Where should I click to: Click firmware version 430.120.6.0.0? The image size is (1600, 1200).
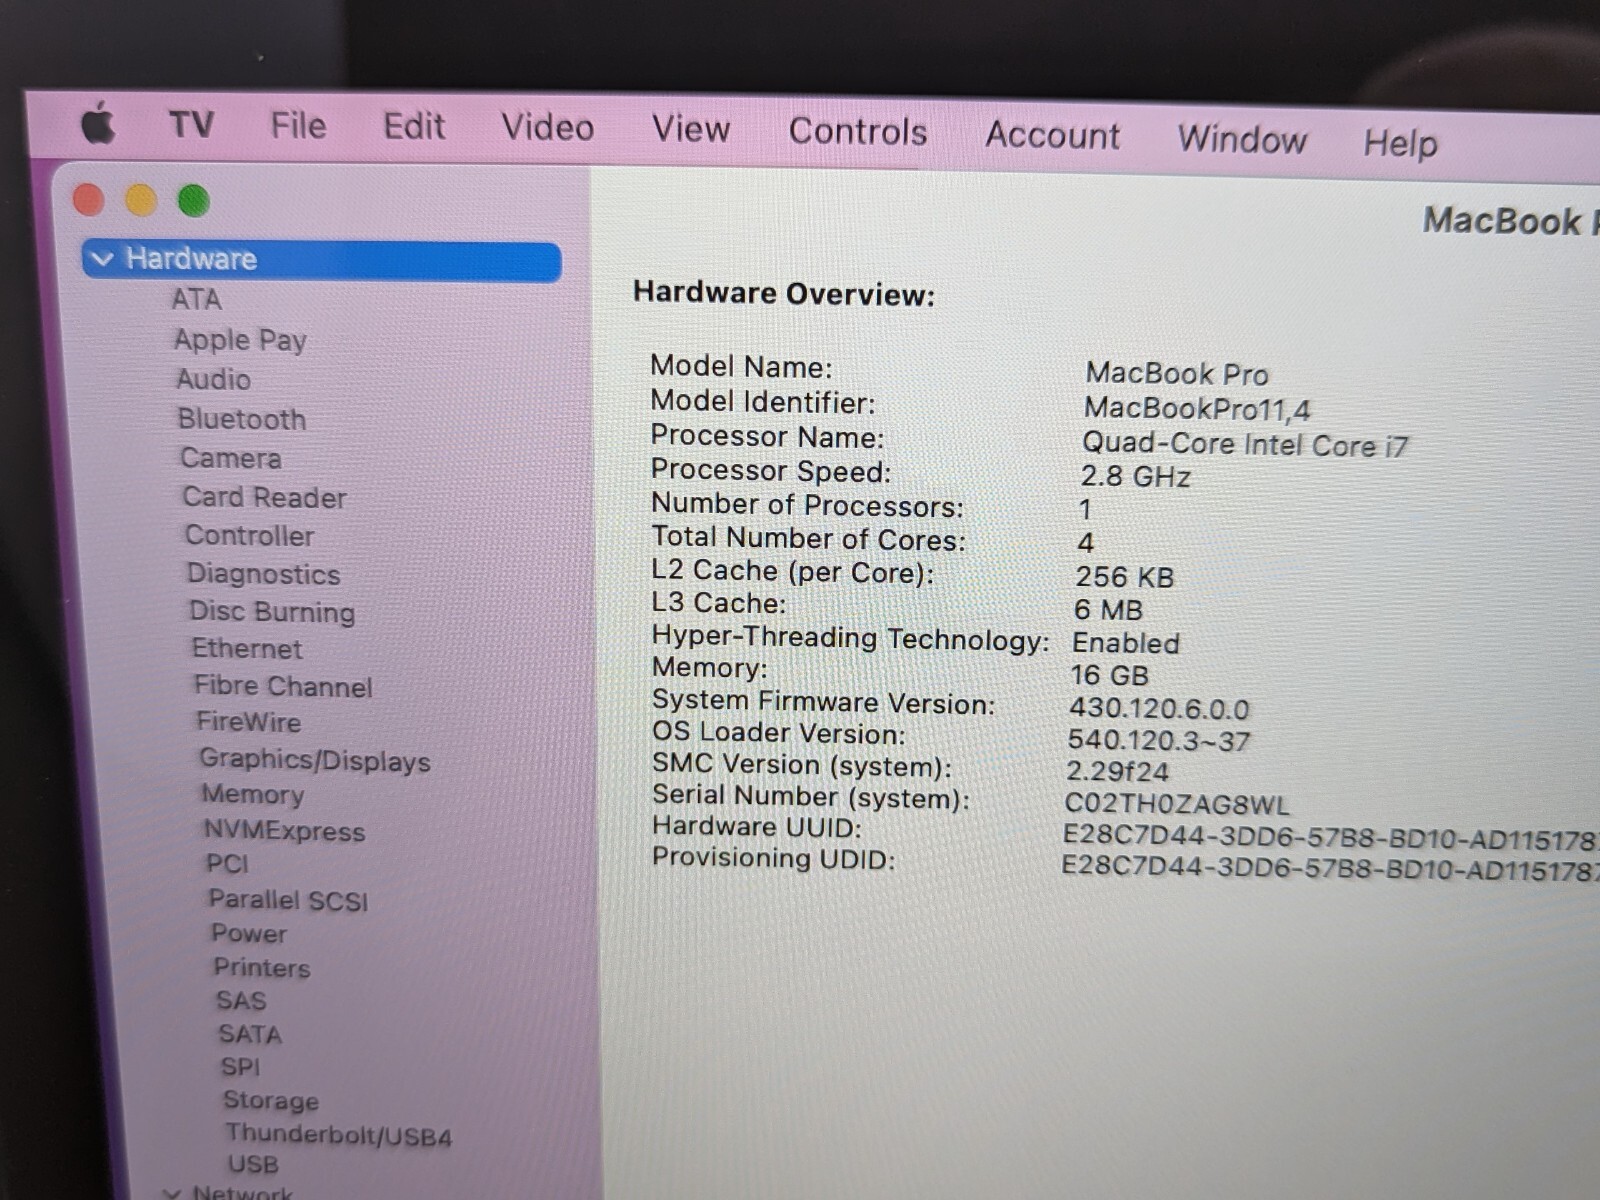[x=1159, y=709]
